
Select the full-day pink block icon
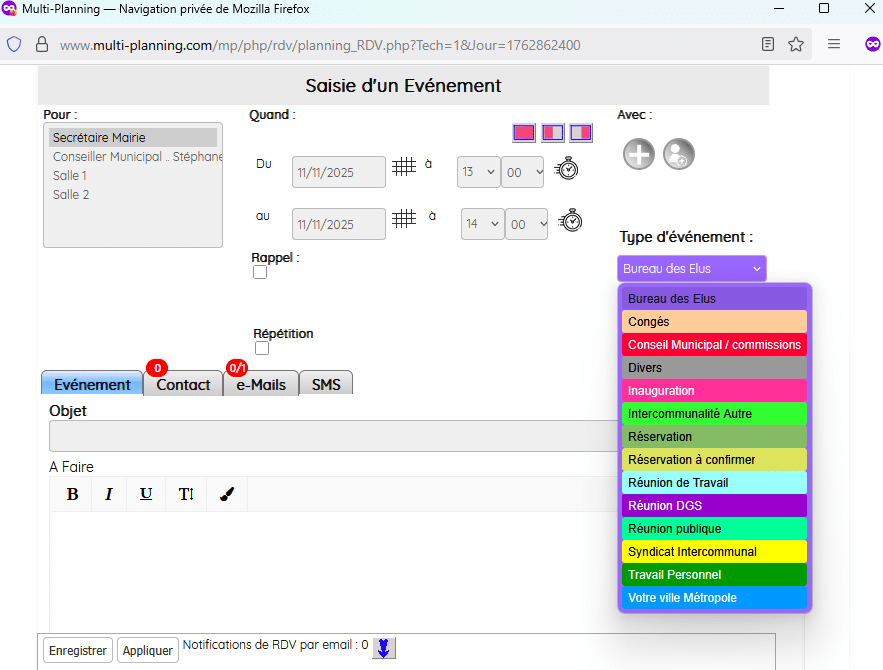coord(524,133)
